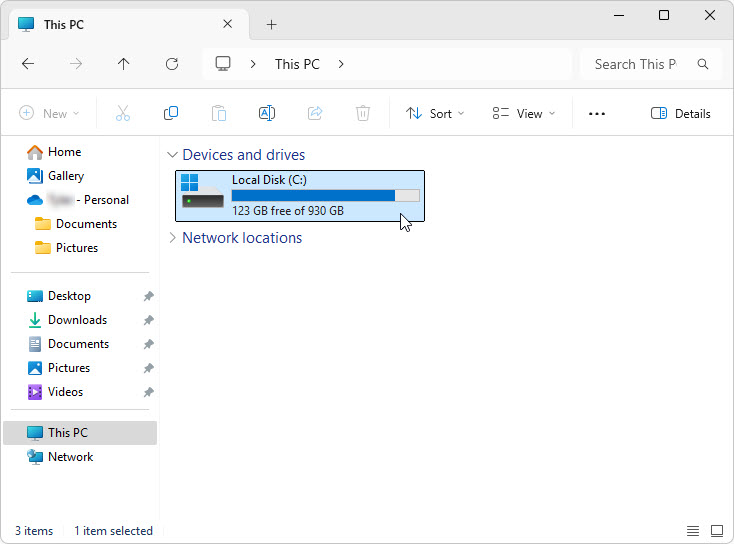
Task: Maximize the File Explorer window
Action: pos(664,15)
